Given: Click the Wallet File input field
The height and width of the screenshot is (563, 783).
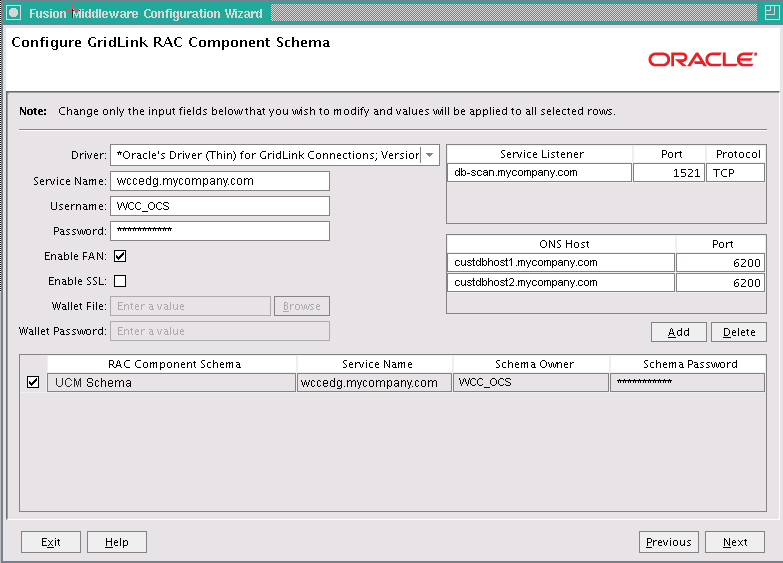Looking at the screenshot, I should tap(190, 306).
